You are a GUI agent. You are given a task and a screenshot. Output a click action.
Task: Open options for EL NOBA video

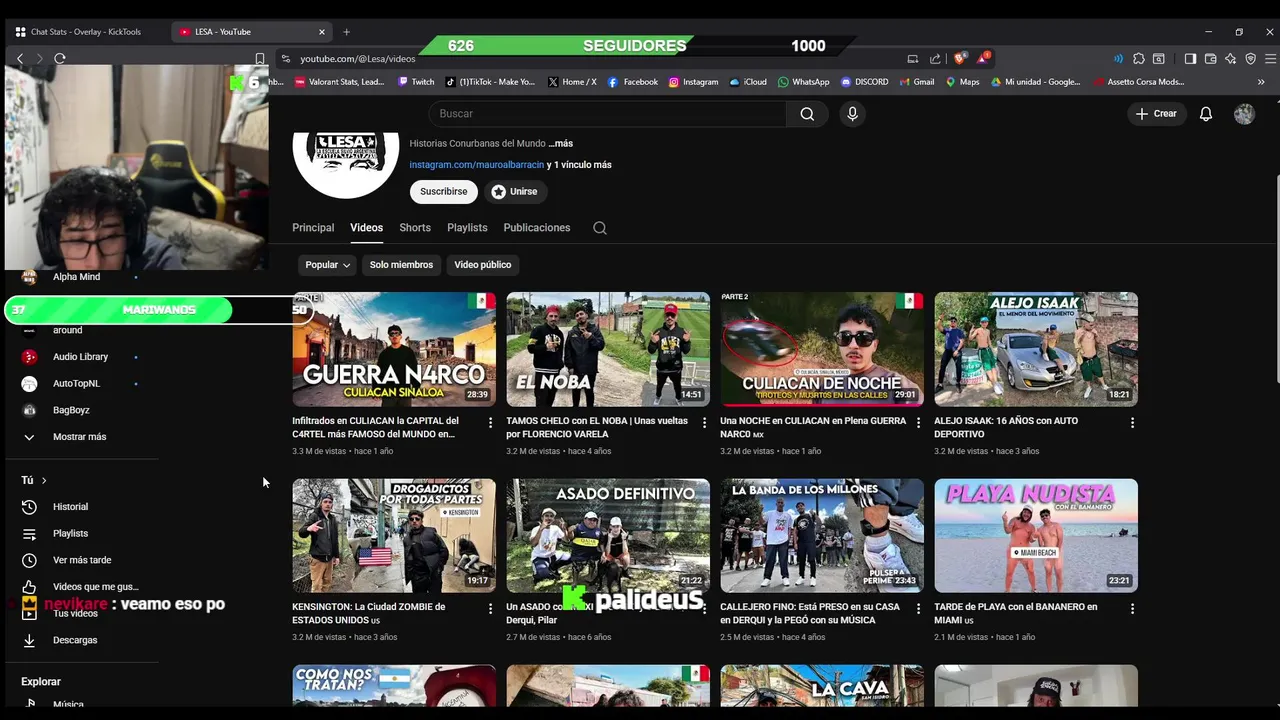(704, 423)
